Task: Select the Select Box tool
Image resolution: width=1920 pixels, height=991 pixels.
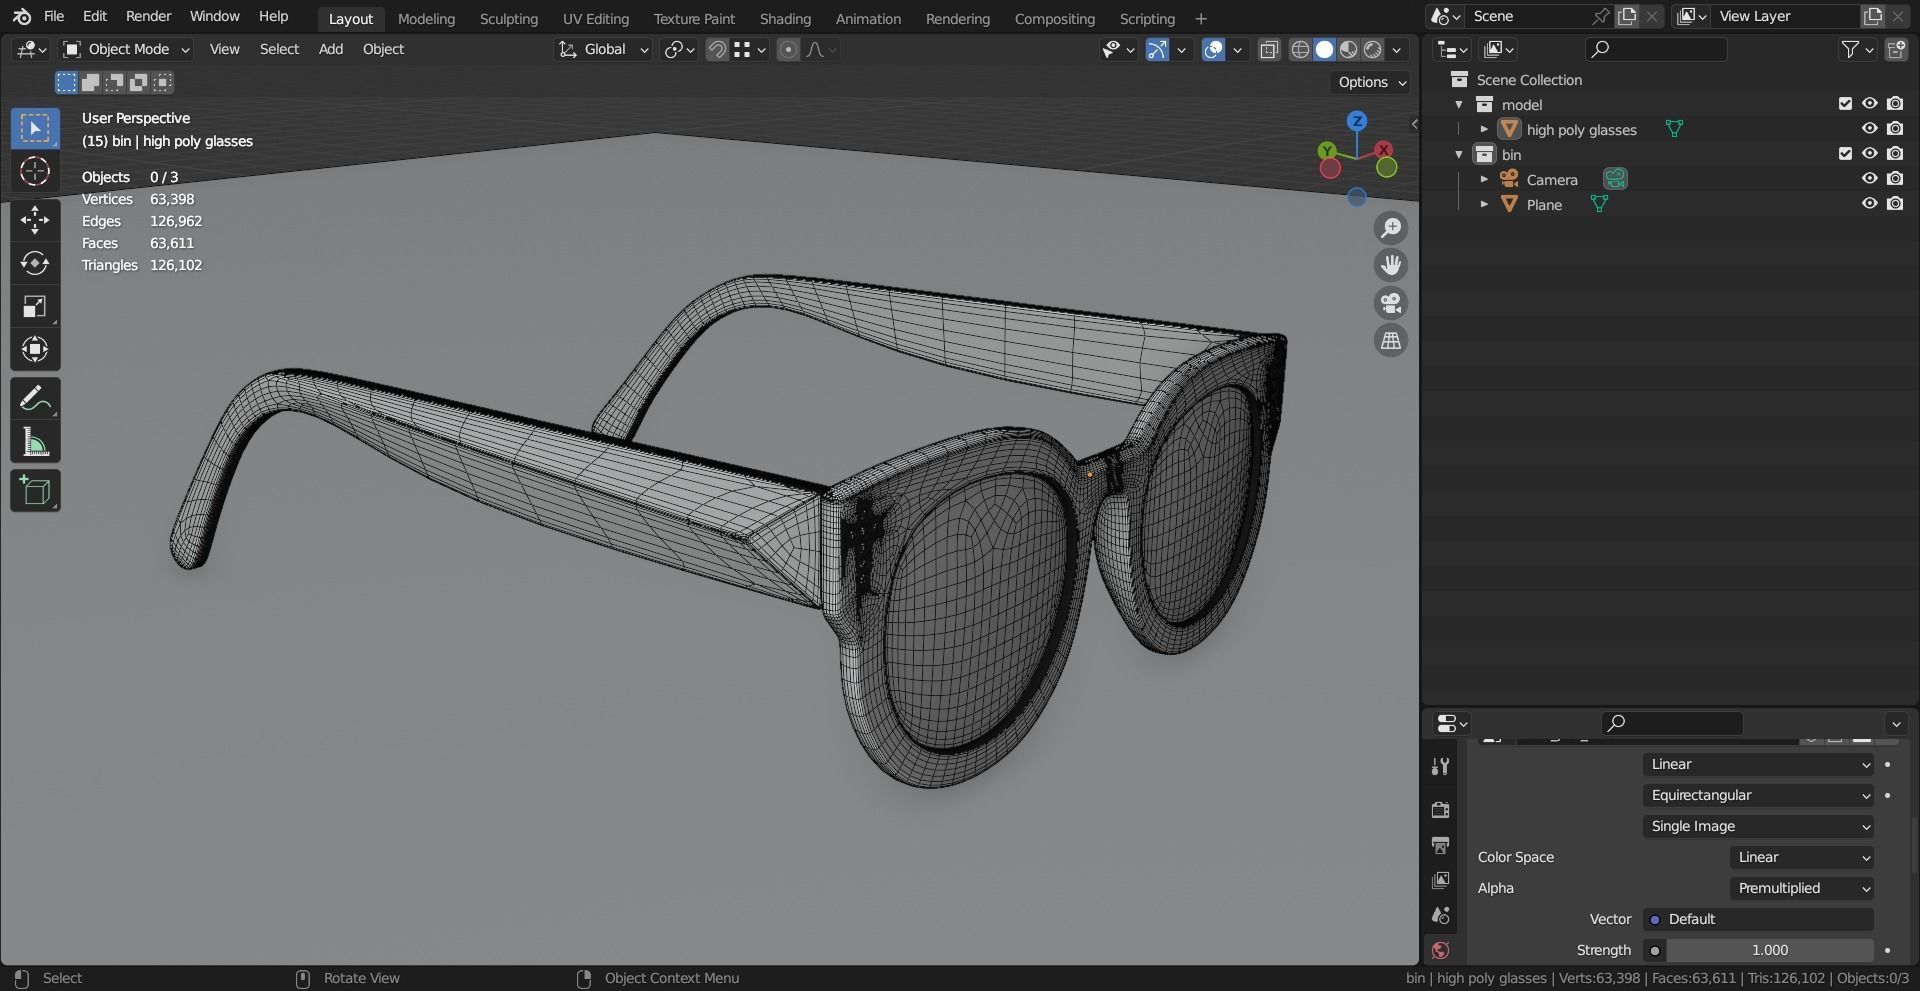Action: coord(35,128)
